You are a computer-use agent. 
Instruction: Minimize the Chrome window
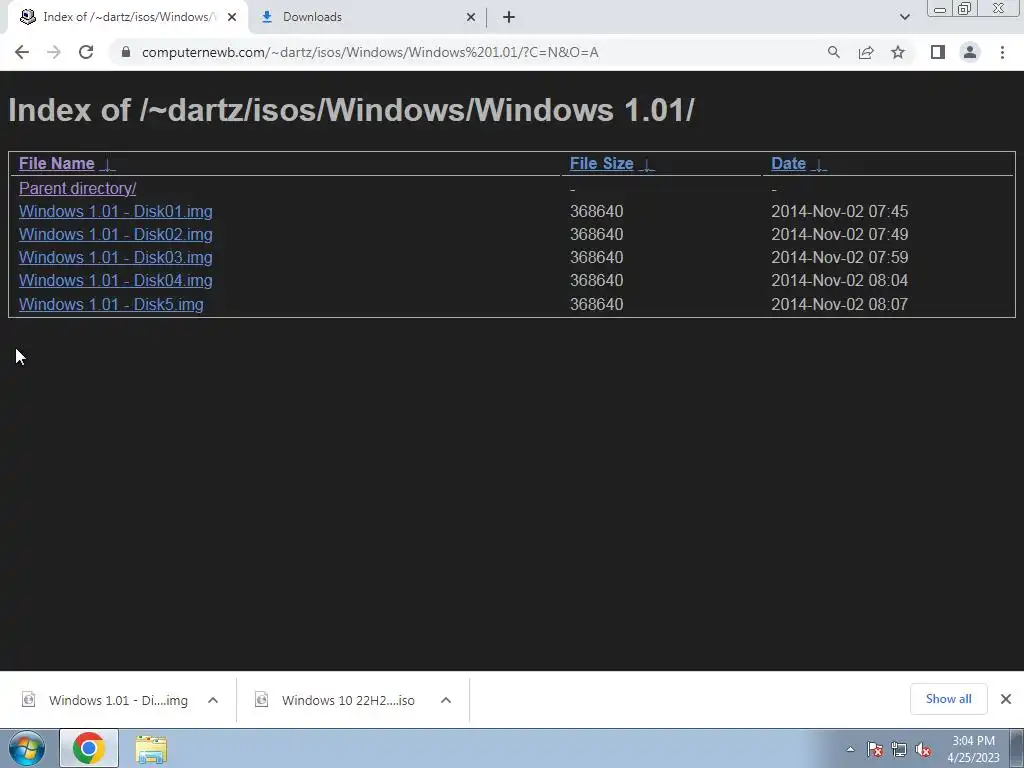[940, 9]
